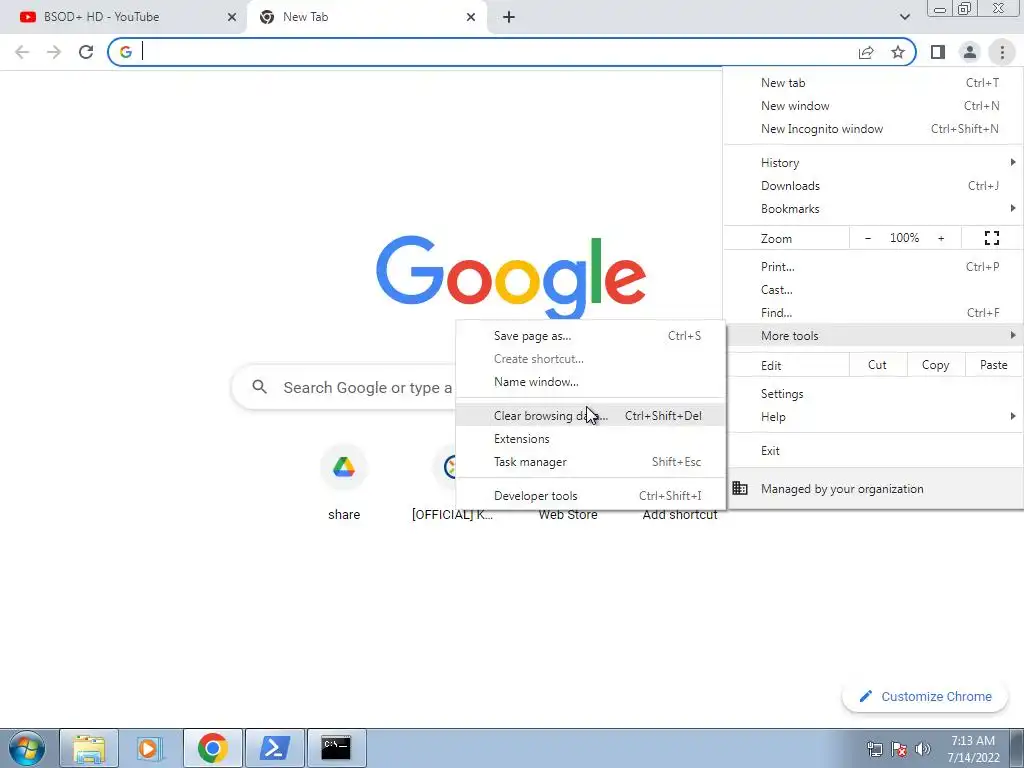
Task: Click the Chrome taskbar icon
Action: pyautogui.click(x=212, y=748)
